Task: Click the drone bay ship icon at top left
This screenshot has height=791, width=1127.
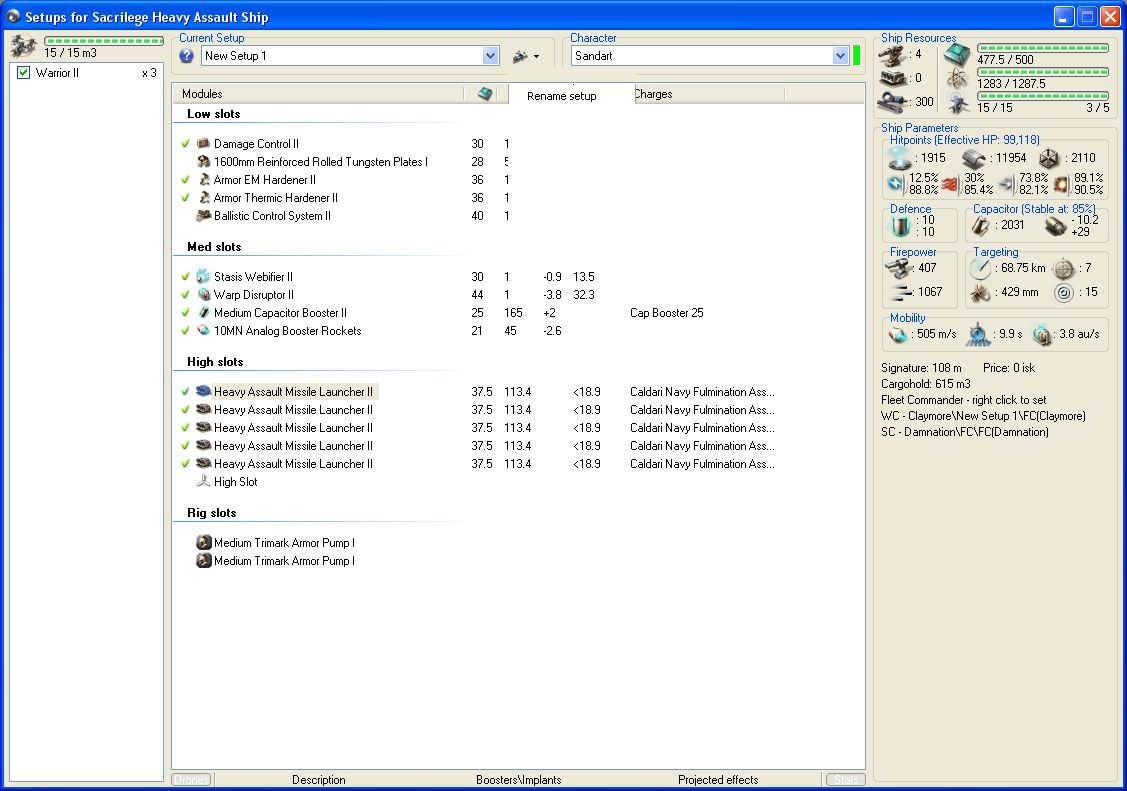Action: click(x=24, y=46)
